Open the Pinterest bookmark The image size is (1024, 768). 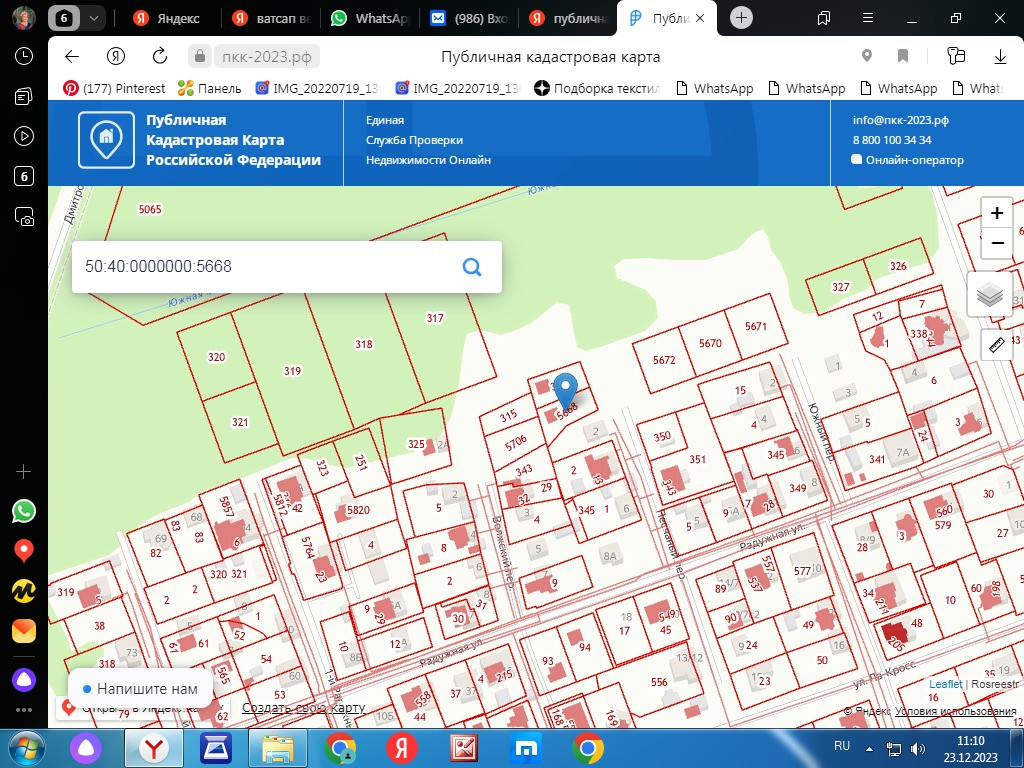tap(114, 88)
